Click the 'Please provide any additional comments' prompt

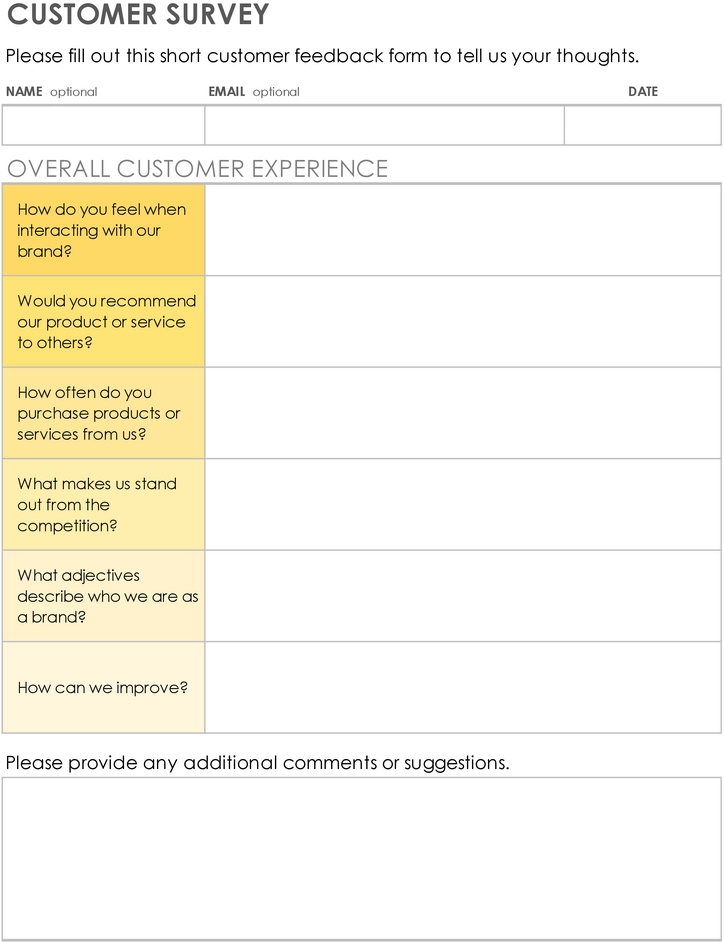[257, 763]
